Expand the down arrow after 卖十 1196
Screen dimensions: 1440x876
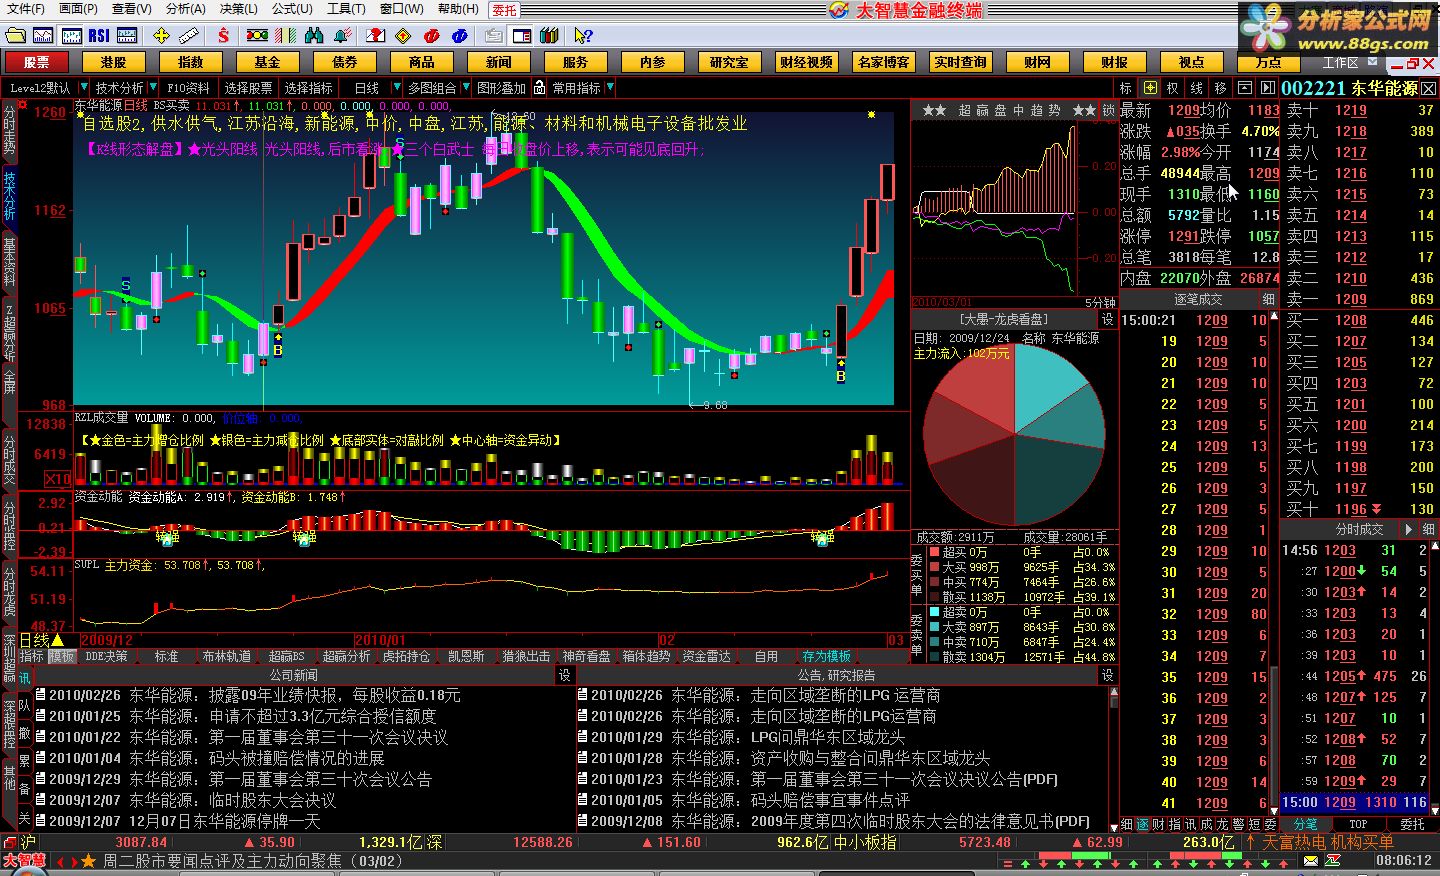[x=1376, y=509]
